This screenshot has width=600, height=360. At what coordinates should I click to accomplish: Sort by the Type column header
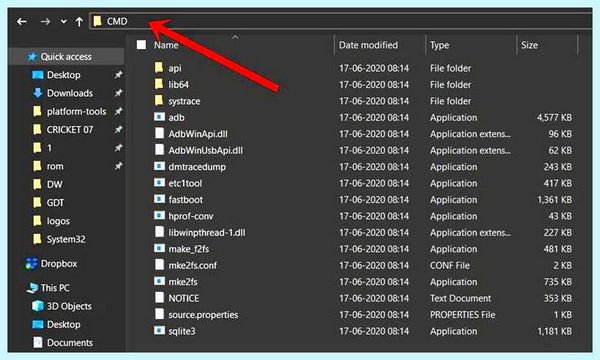tap(439, 45)
